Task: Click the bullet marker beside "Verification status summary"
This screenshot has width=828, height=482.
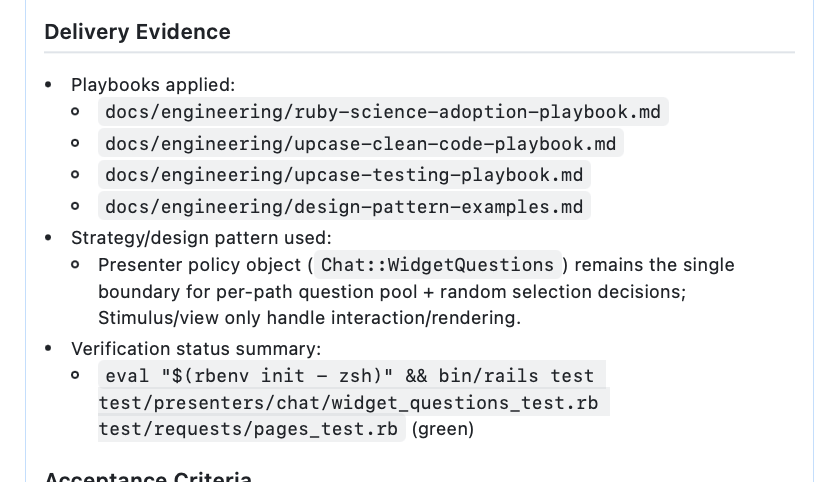Action: coord(49,349)
